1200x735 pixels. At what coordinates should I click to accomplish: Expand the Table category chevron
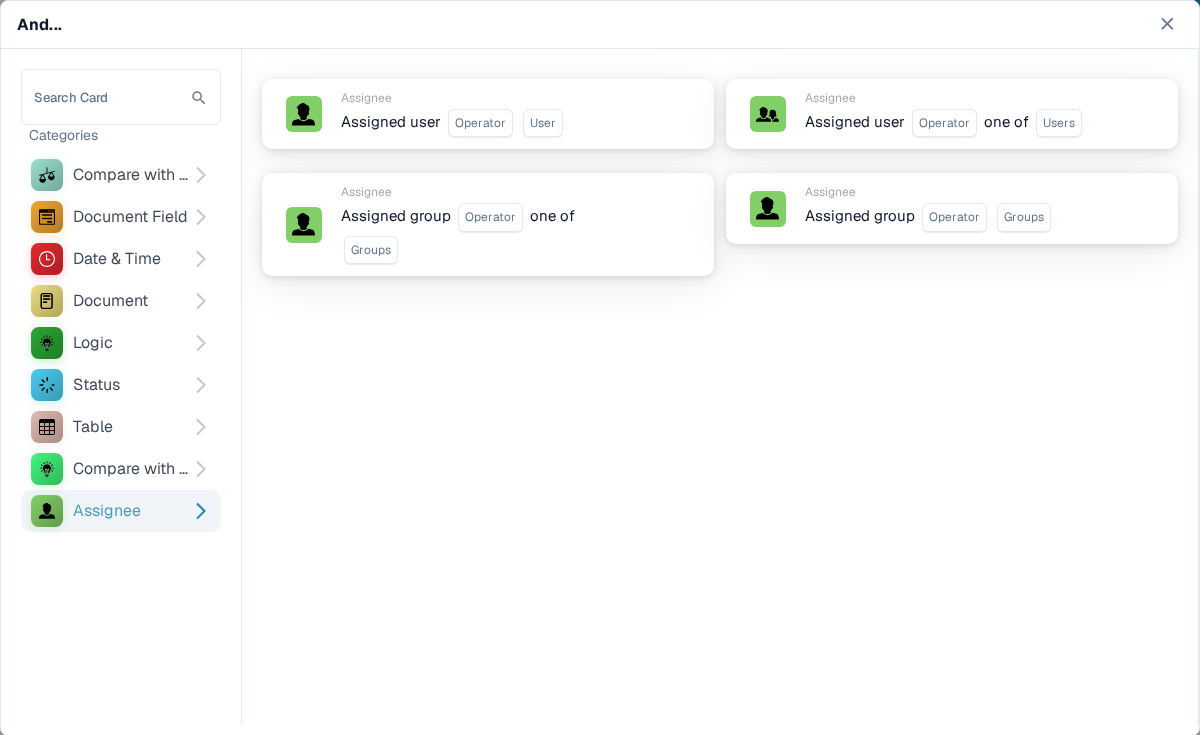200,427
